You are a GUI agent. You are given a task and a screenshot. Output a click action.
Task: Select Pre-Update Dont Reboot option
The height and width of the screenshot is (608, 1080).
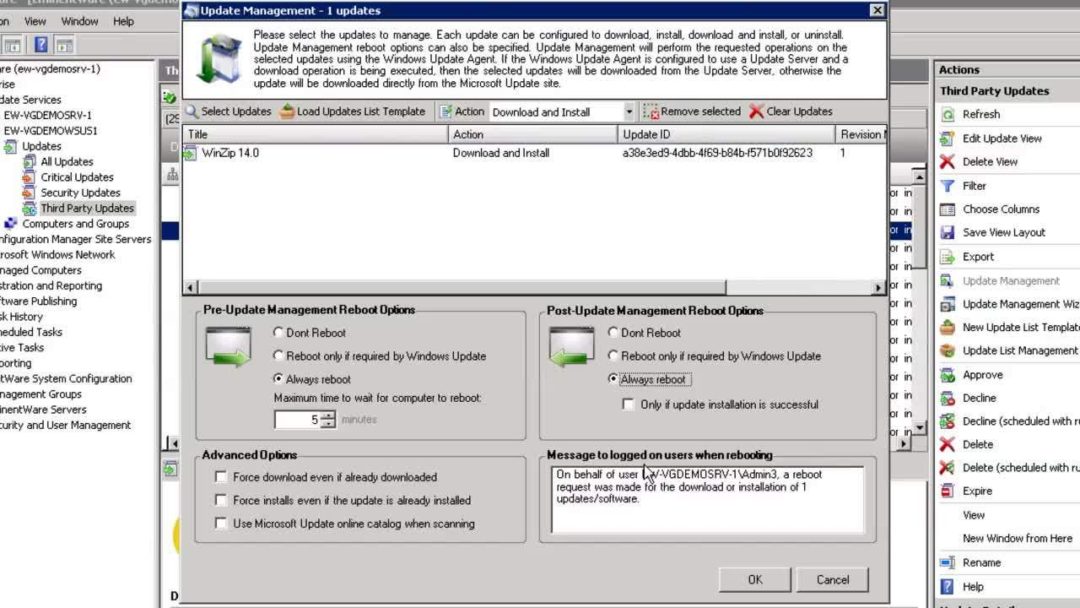tap(278, 333)
